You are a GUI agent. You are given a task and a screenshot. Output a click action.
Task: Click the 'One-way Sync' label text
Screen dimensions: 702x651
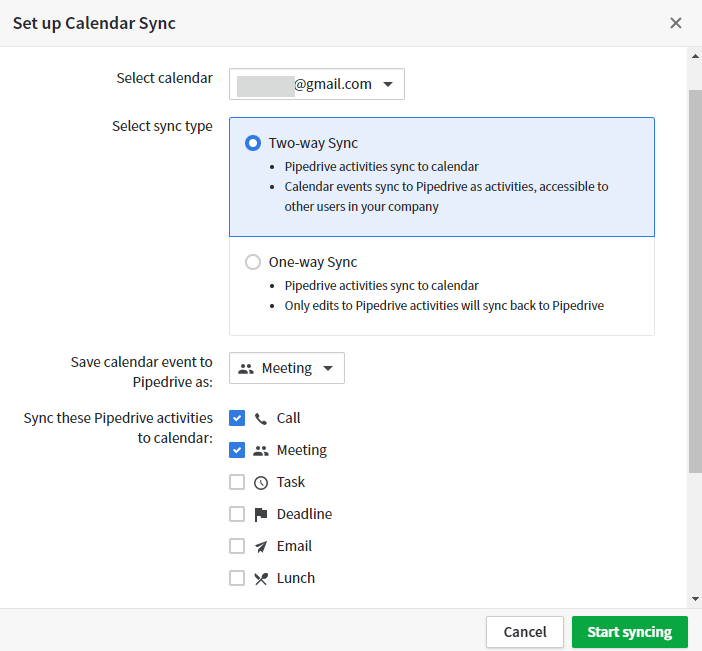click(312, 262)
